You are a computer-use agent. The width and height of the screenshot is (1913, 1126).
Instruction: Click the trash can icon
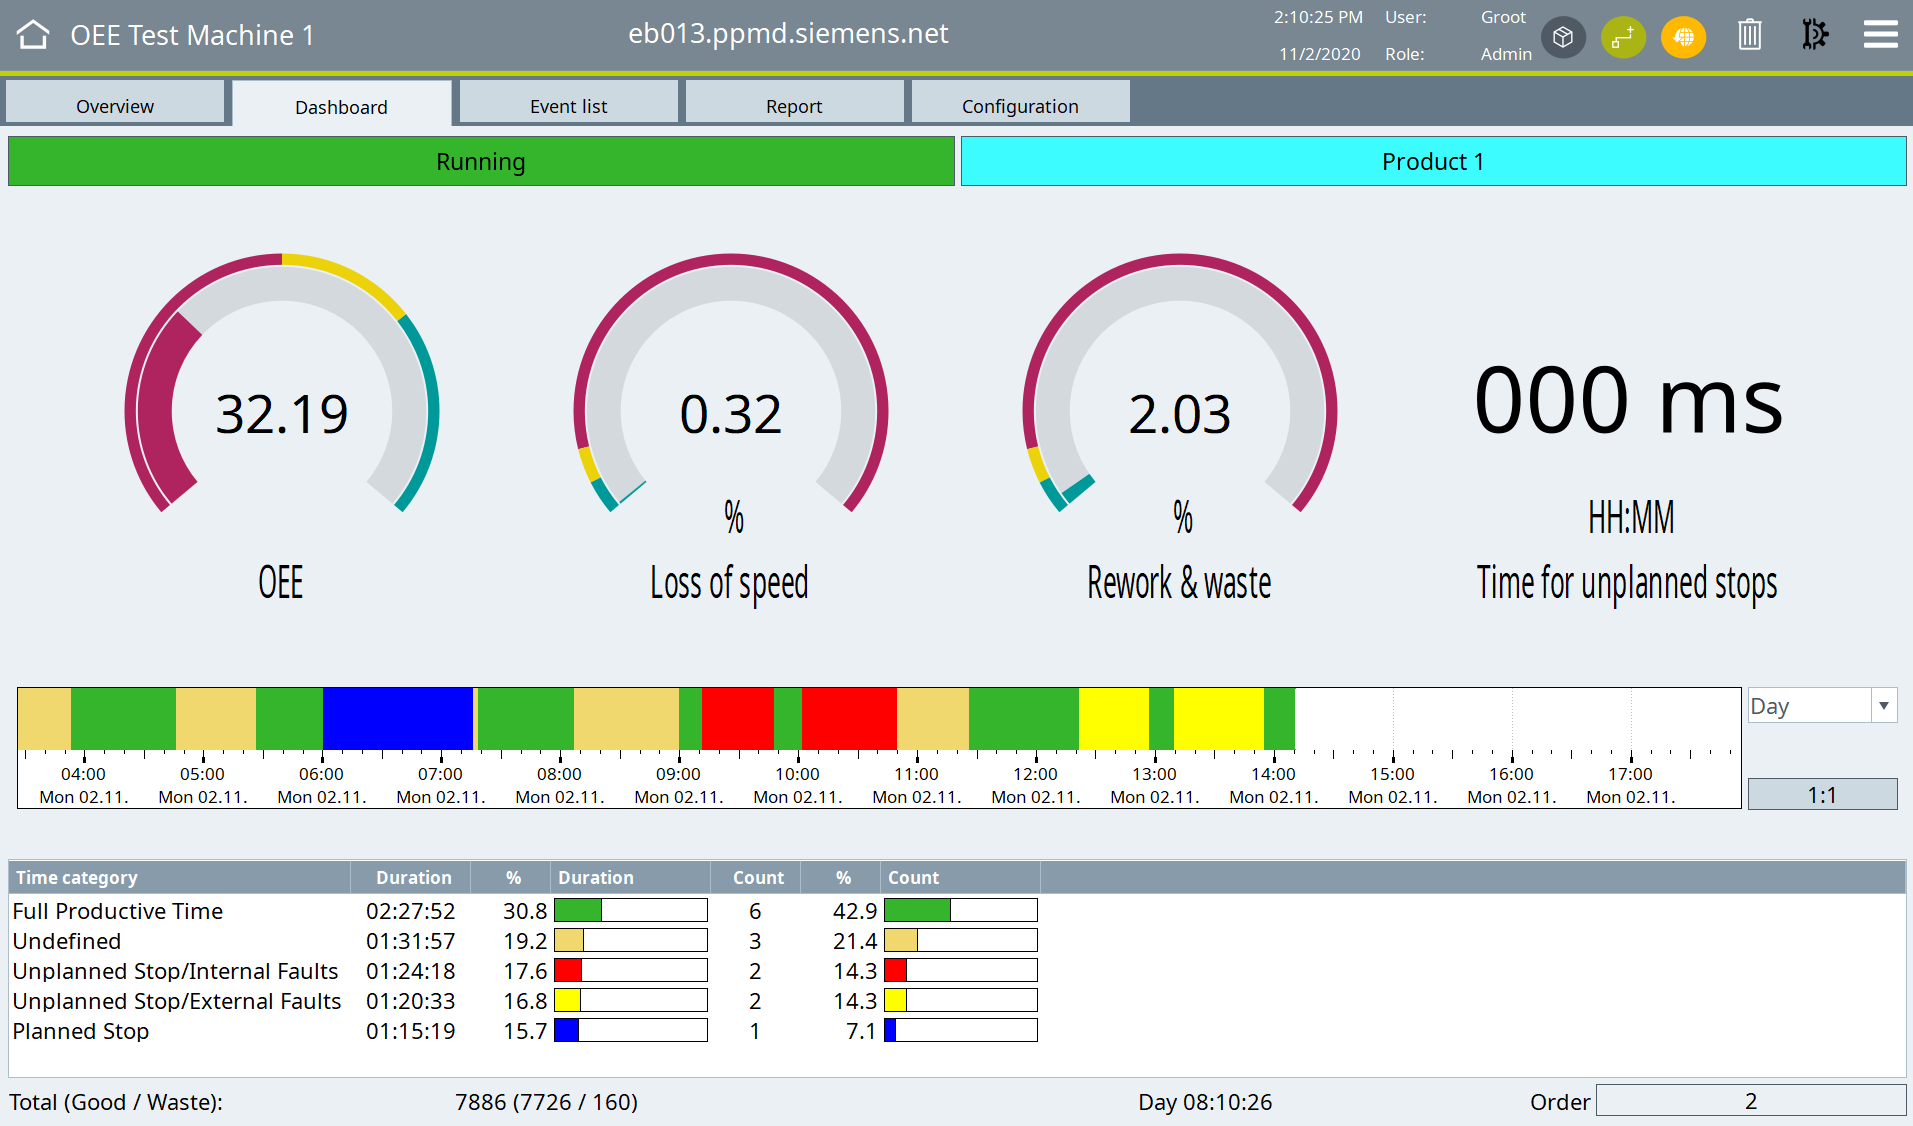(x=1749, y=35)
